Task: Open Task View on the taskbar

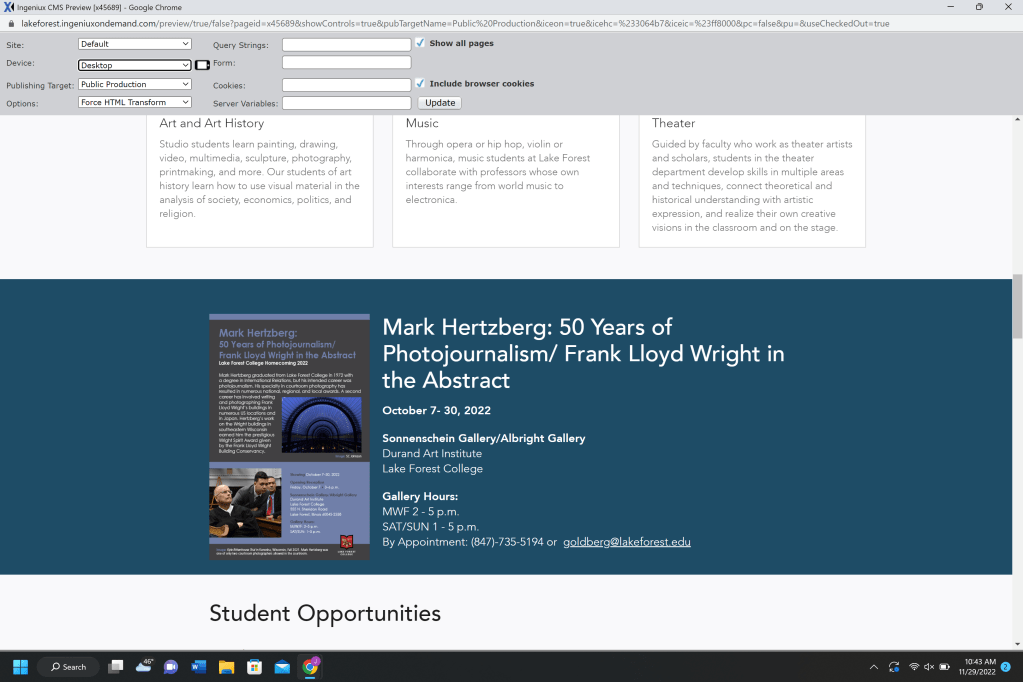Action: 116,666
